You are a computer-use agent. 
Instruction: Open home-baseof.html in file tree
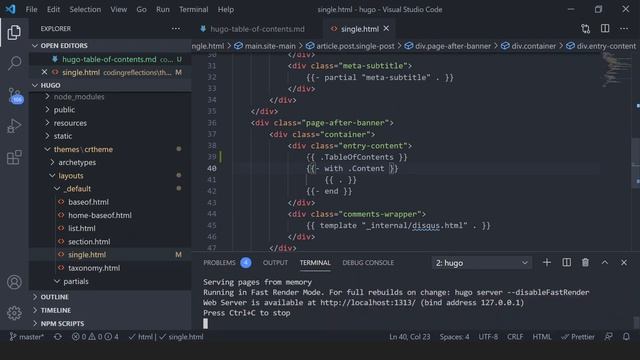pos(100,215)
